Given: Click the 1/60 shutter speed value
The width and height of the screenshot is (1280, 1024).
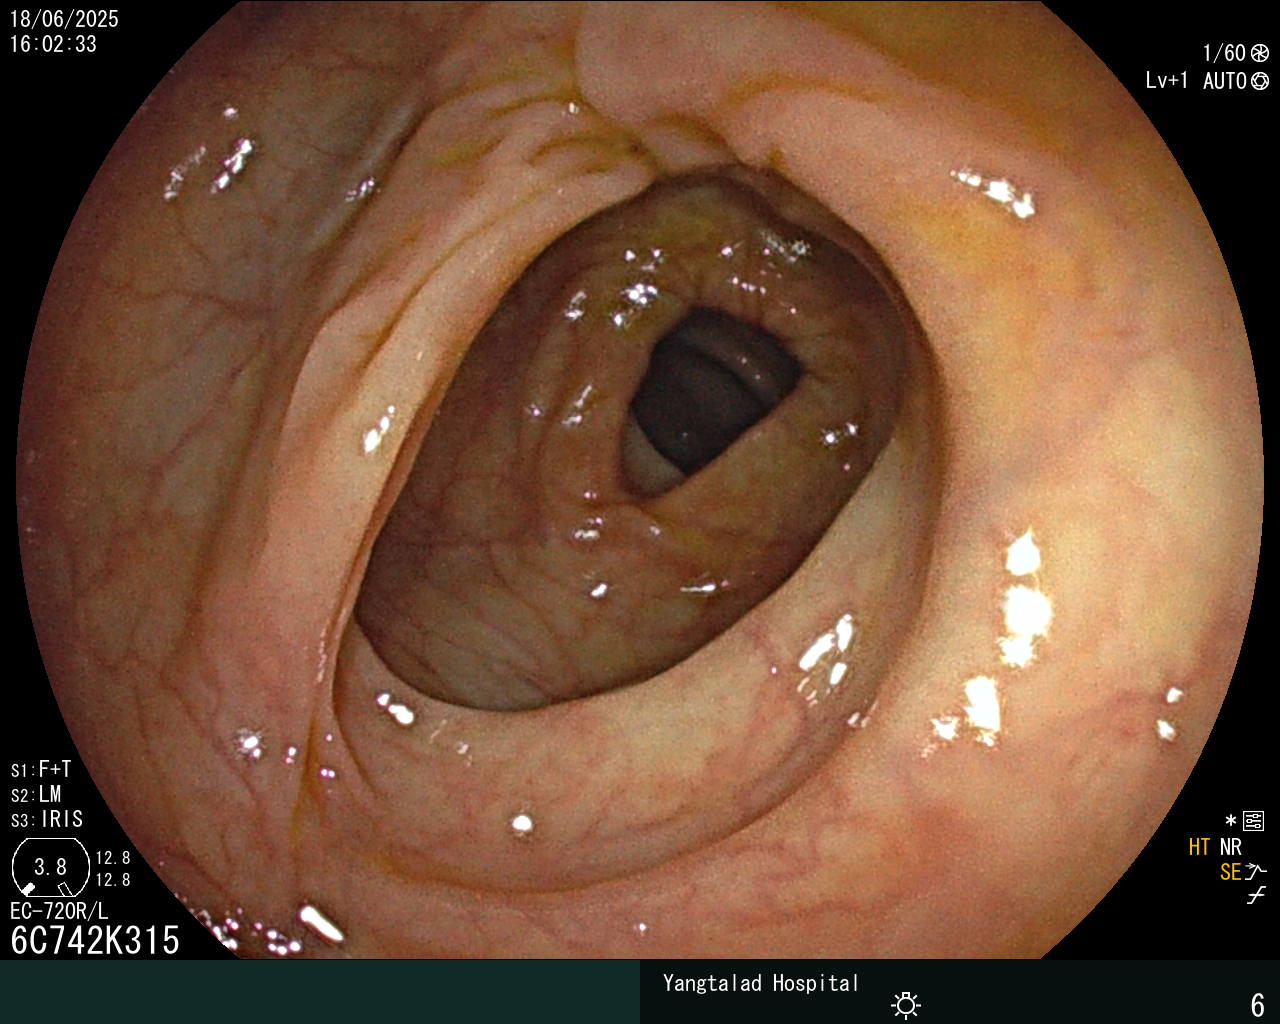Looking at the screenshot, I should pyautogui.click(x=1224, y=53).
